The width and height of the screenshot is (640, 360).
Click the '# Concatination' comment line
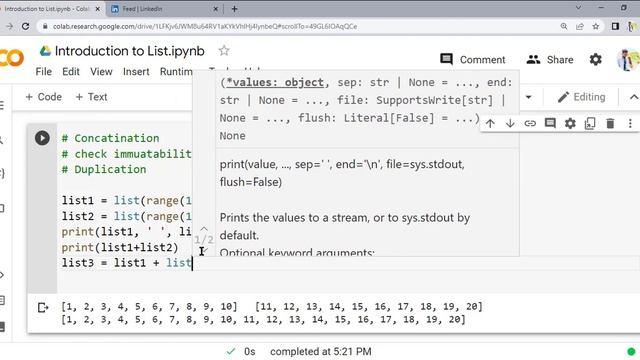click(x=111, y=138)
